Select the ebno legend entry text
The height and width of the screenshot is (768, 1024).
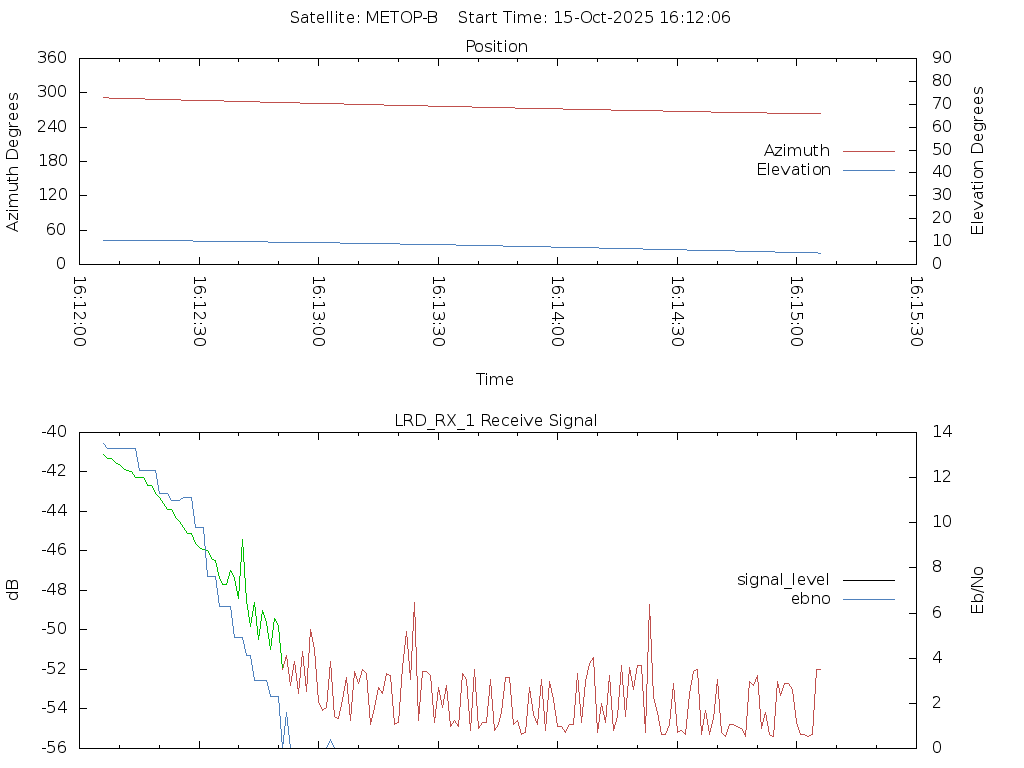[x=810, y=598]
